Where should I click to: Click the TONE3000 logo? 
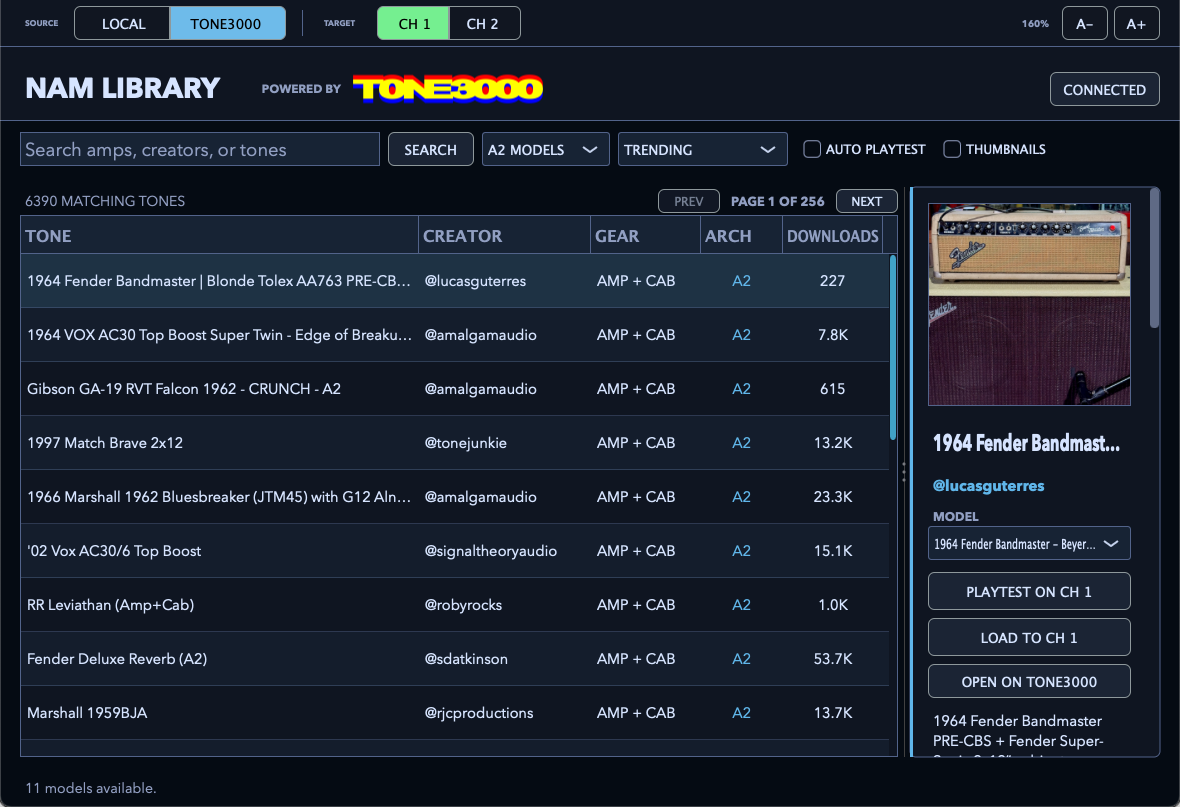tap(449, 88)
